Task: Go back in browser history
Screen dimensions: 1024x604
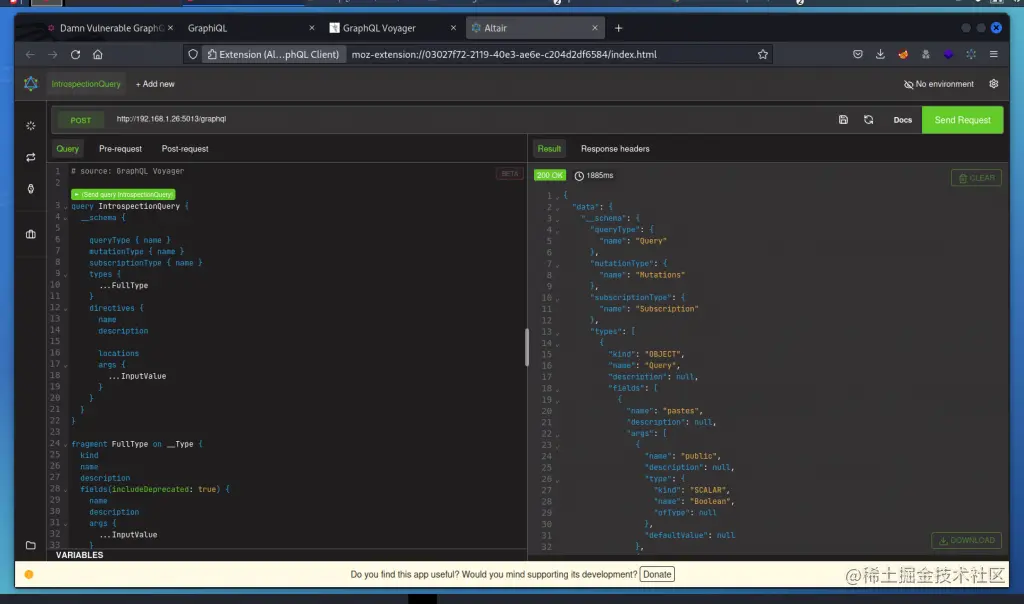Action: (30, 54)
